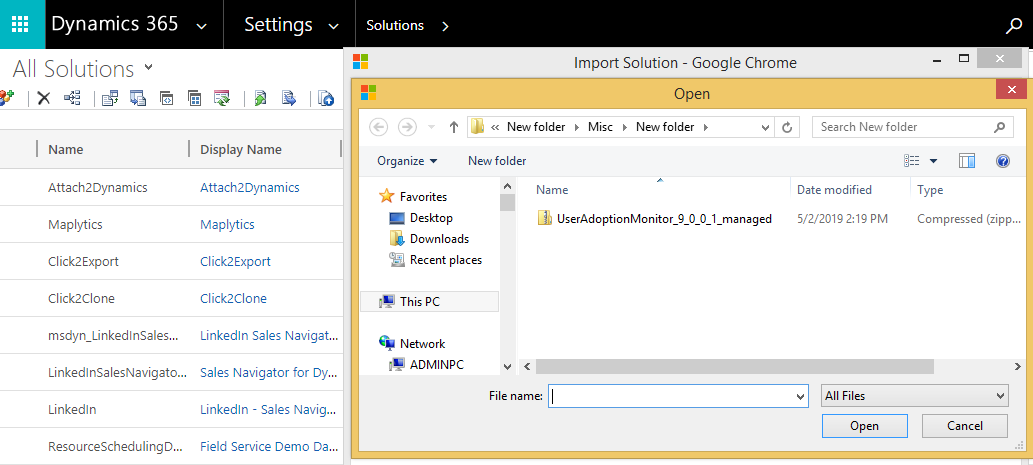Click the Up folder arrow in Open dialog
Screen dimensions: 1033x465
pyautogui.click(x=453, y=127)
